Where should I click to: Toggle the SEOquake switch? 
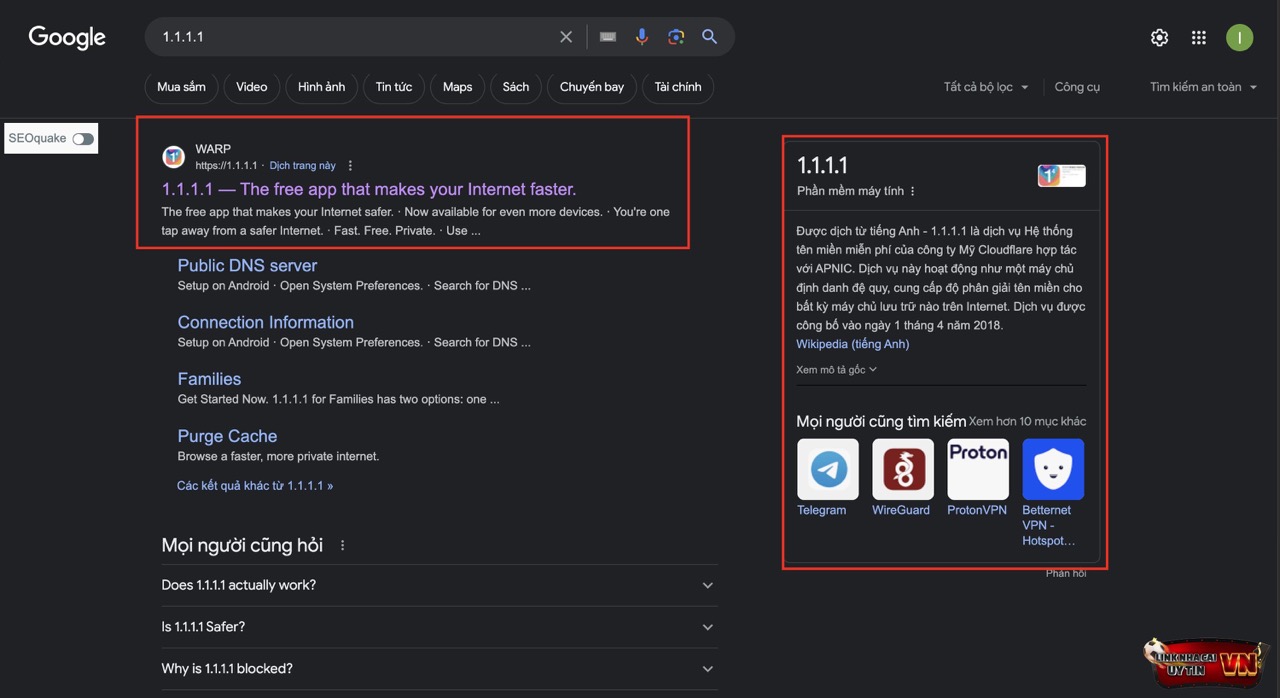click(x=83, y=139)
